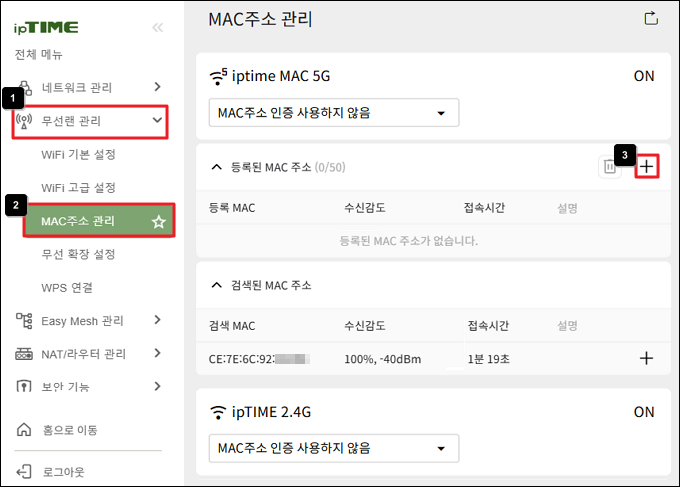Click 접속시간 header in registered MAC table
This screenshot has width=680, height=487.
point(484,208)
